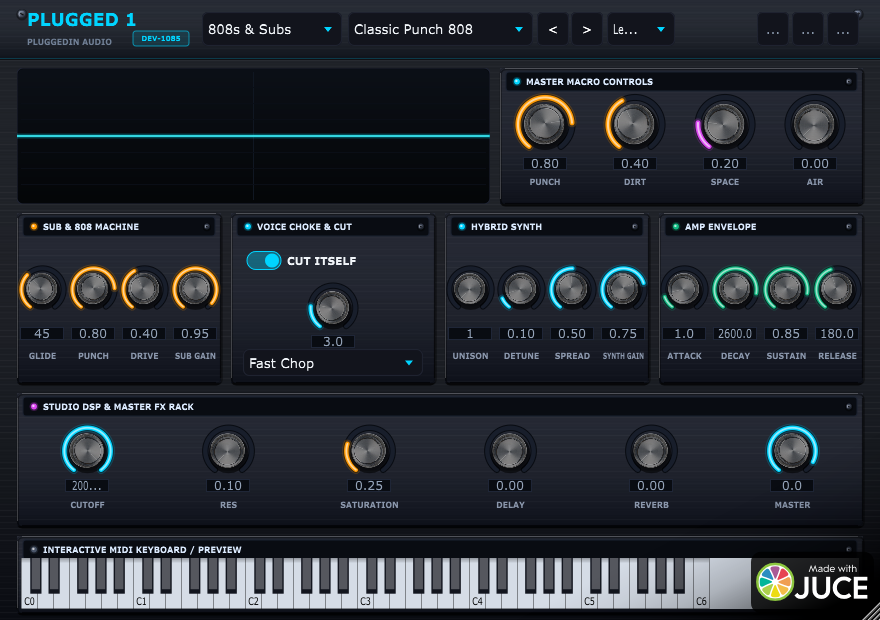The image size is (880, 620).
Task: Click the DIRT macro knob
Action: click(x=634, y=123)
